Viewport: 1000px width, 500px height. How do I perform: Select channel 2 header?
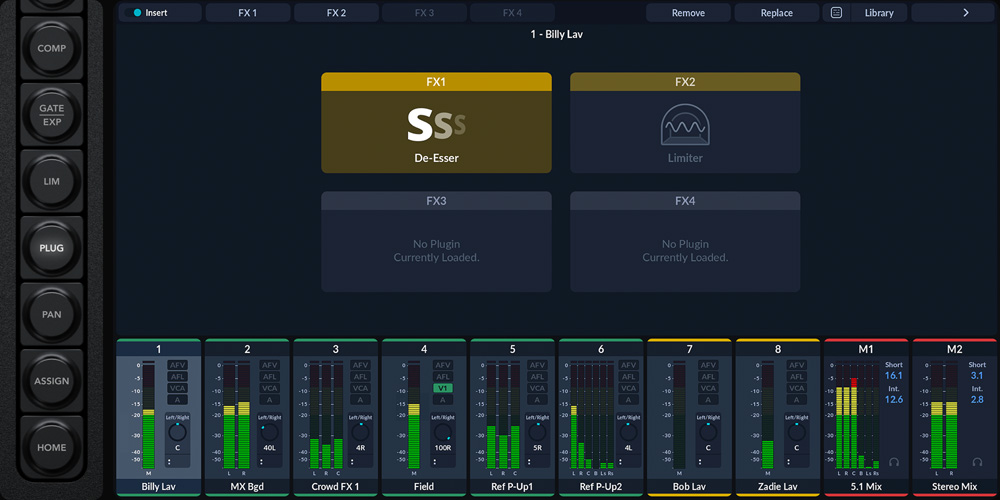point(247,349)
